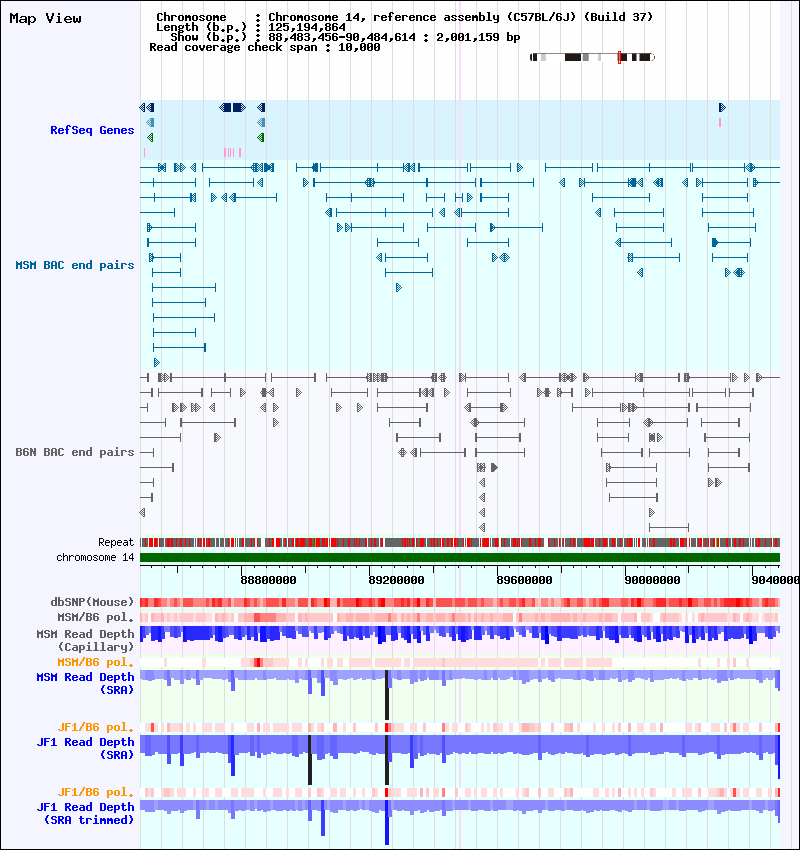This screenshot has width=800, height=850.
Task: Click the red position marker on chromosome ideogram
Action: pos(620,57)
